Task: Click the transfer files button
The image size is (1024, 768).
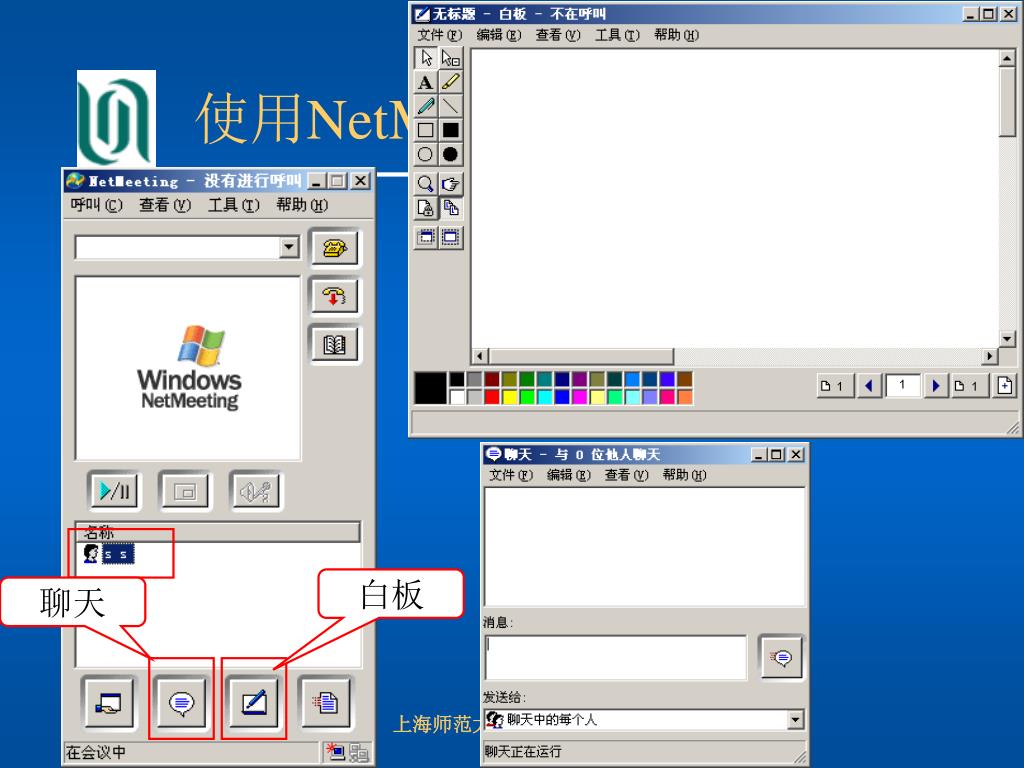Action: tap(325, 703)
